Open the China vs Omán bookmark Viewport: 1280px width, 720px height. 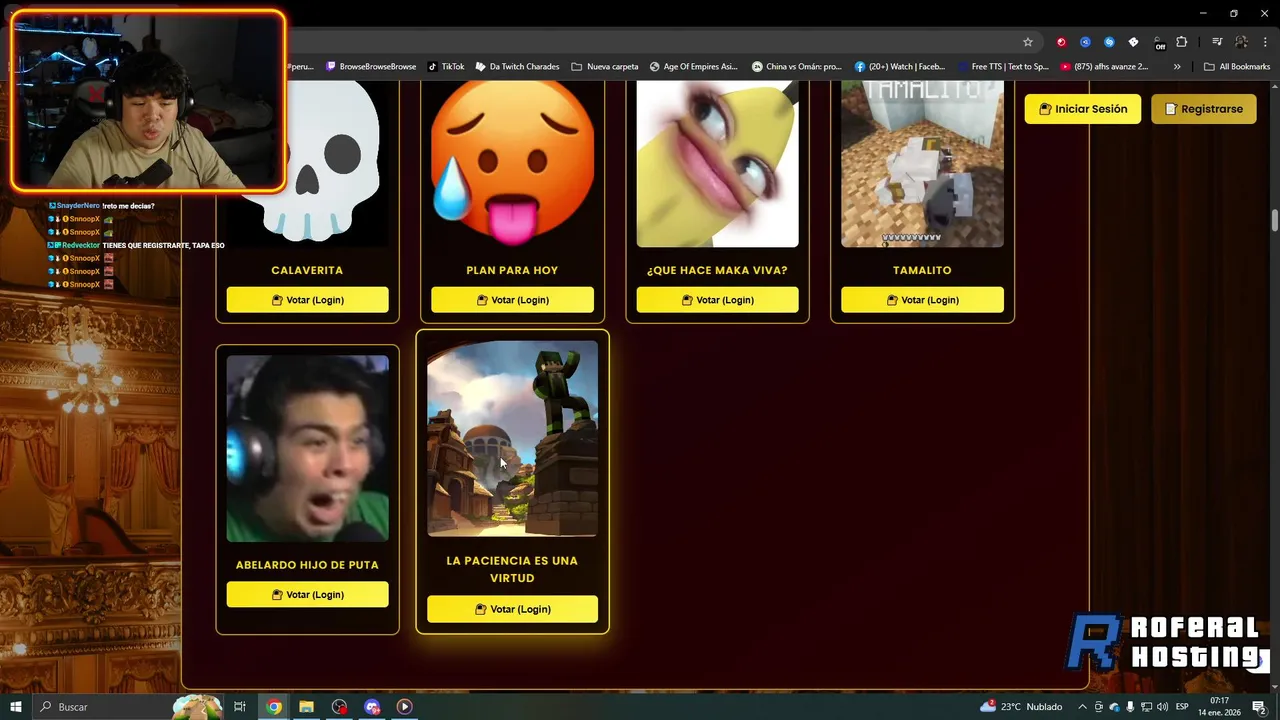[x=797, y=67]
